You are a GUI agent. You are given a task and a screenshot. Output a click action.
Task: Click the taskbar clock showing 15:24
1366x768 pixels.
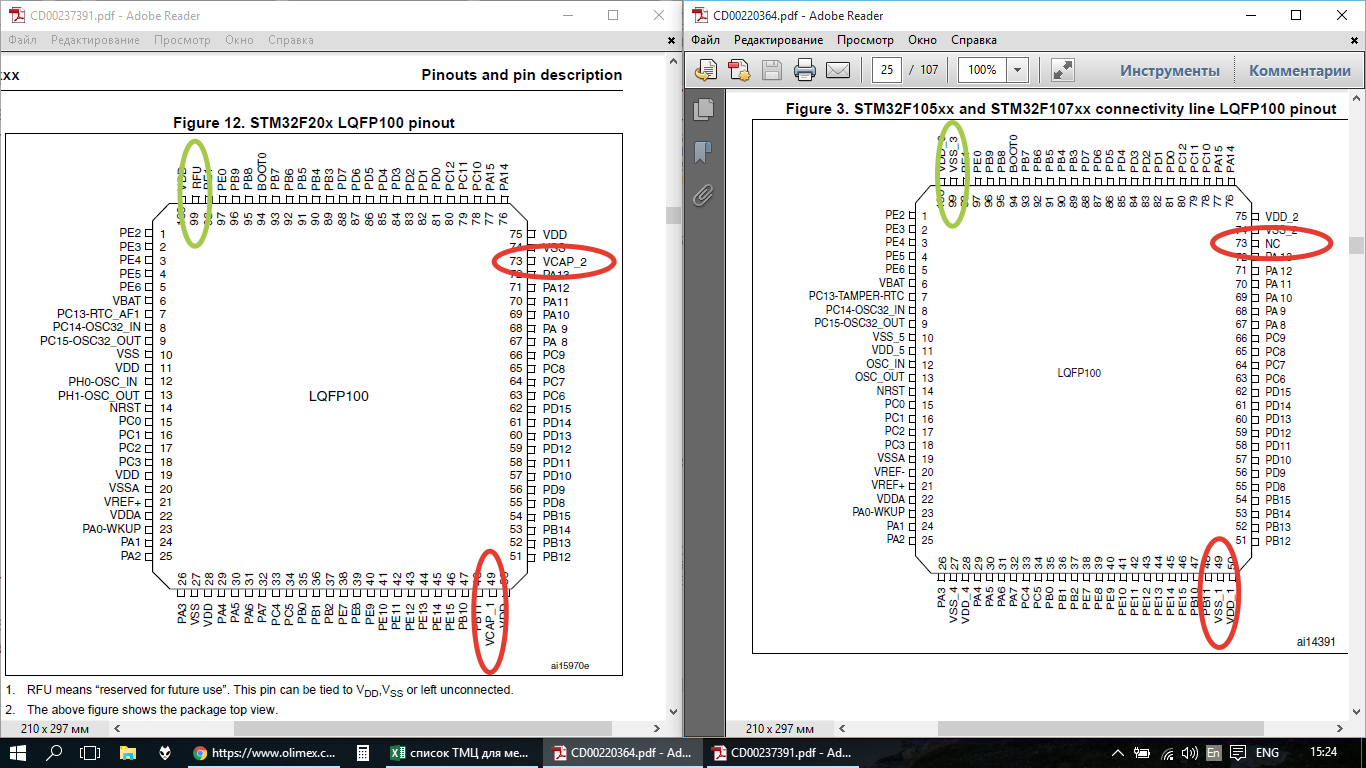[1323, 752]
